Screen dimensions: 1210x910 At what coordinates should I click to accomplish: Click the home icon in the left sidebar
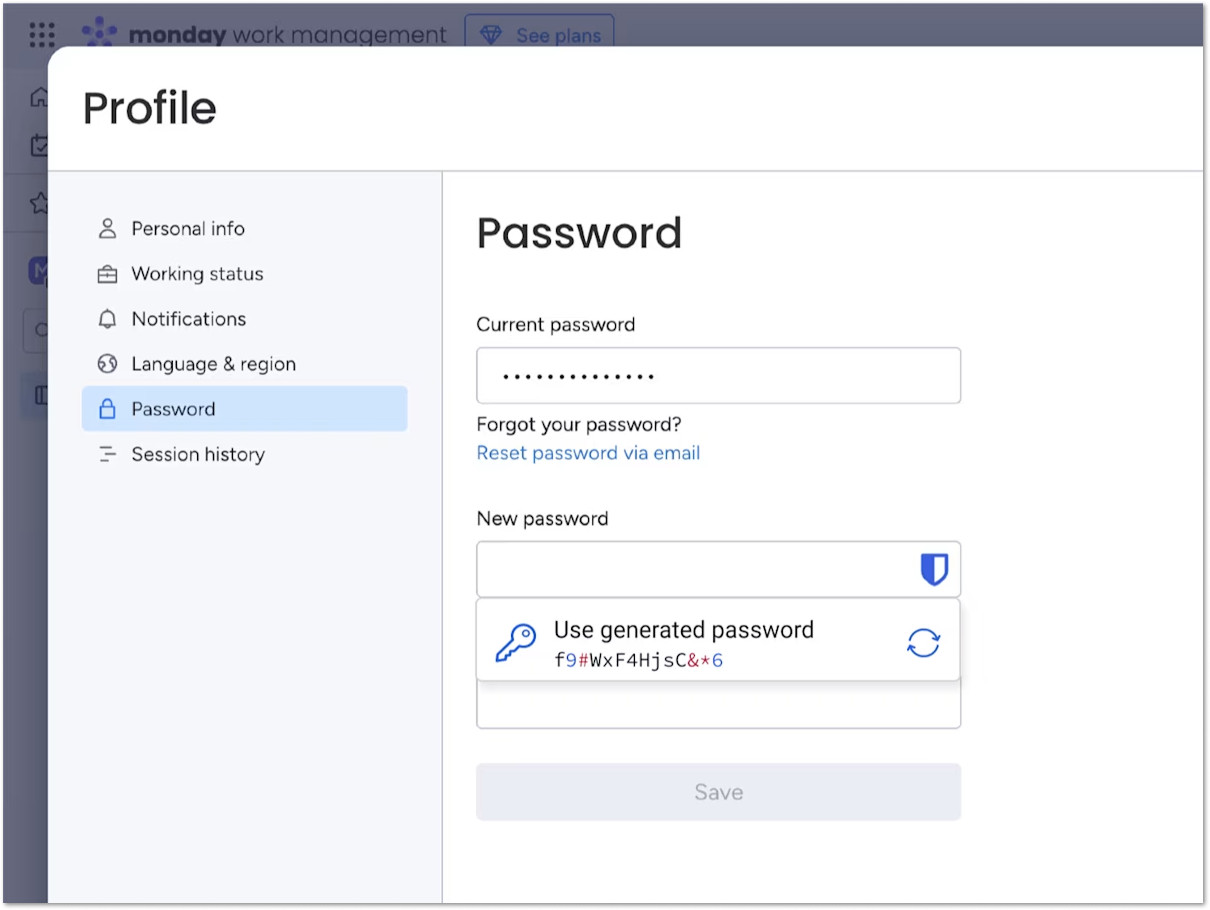pyautogui.click(x=38, y=97)
